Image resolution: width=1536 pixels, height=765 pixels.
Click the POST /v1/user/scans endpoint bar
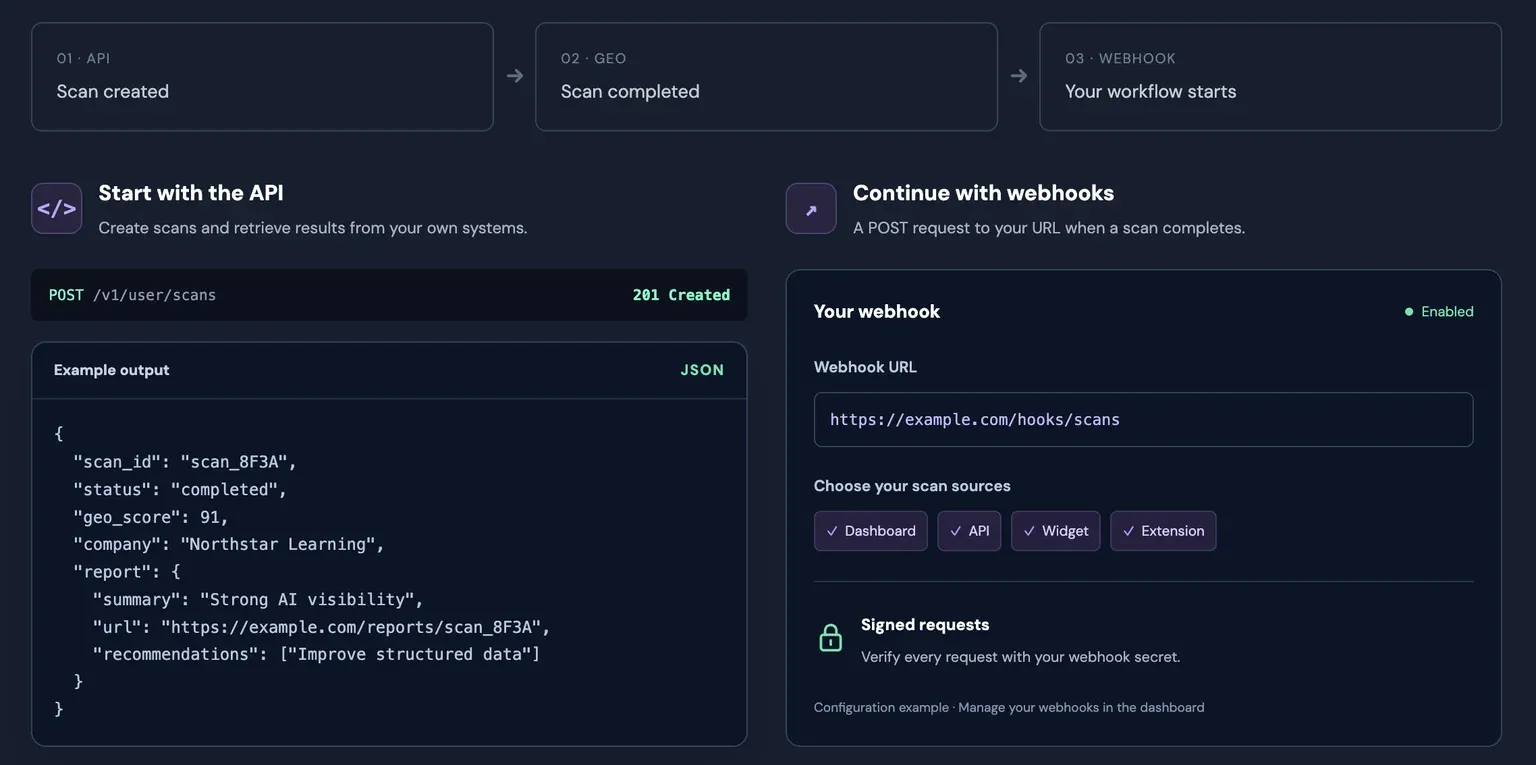[389, 295]
